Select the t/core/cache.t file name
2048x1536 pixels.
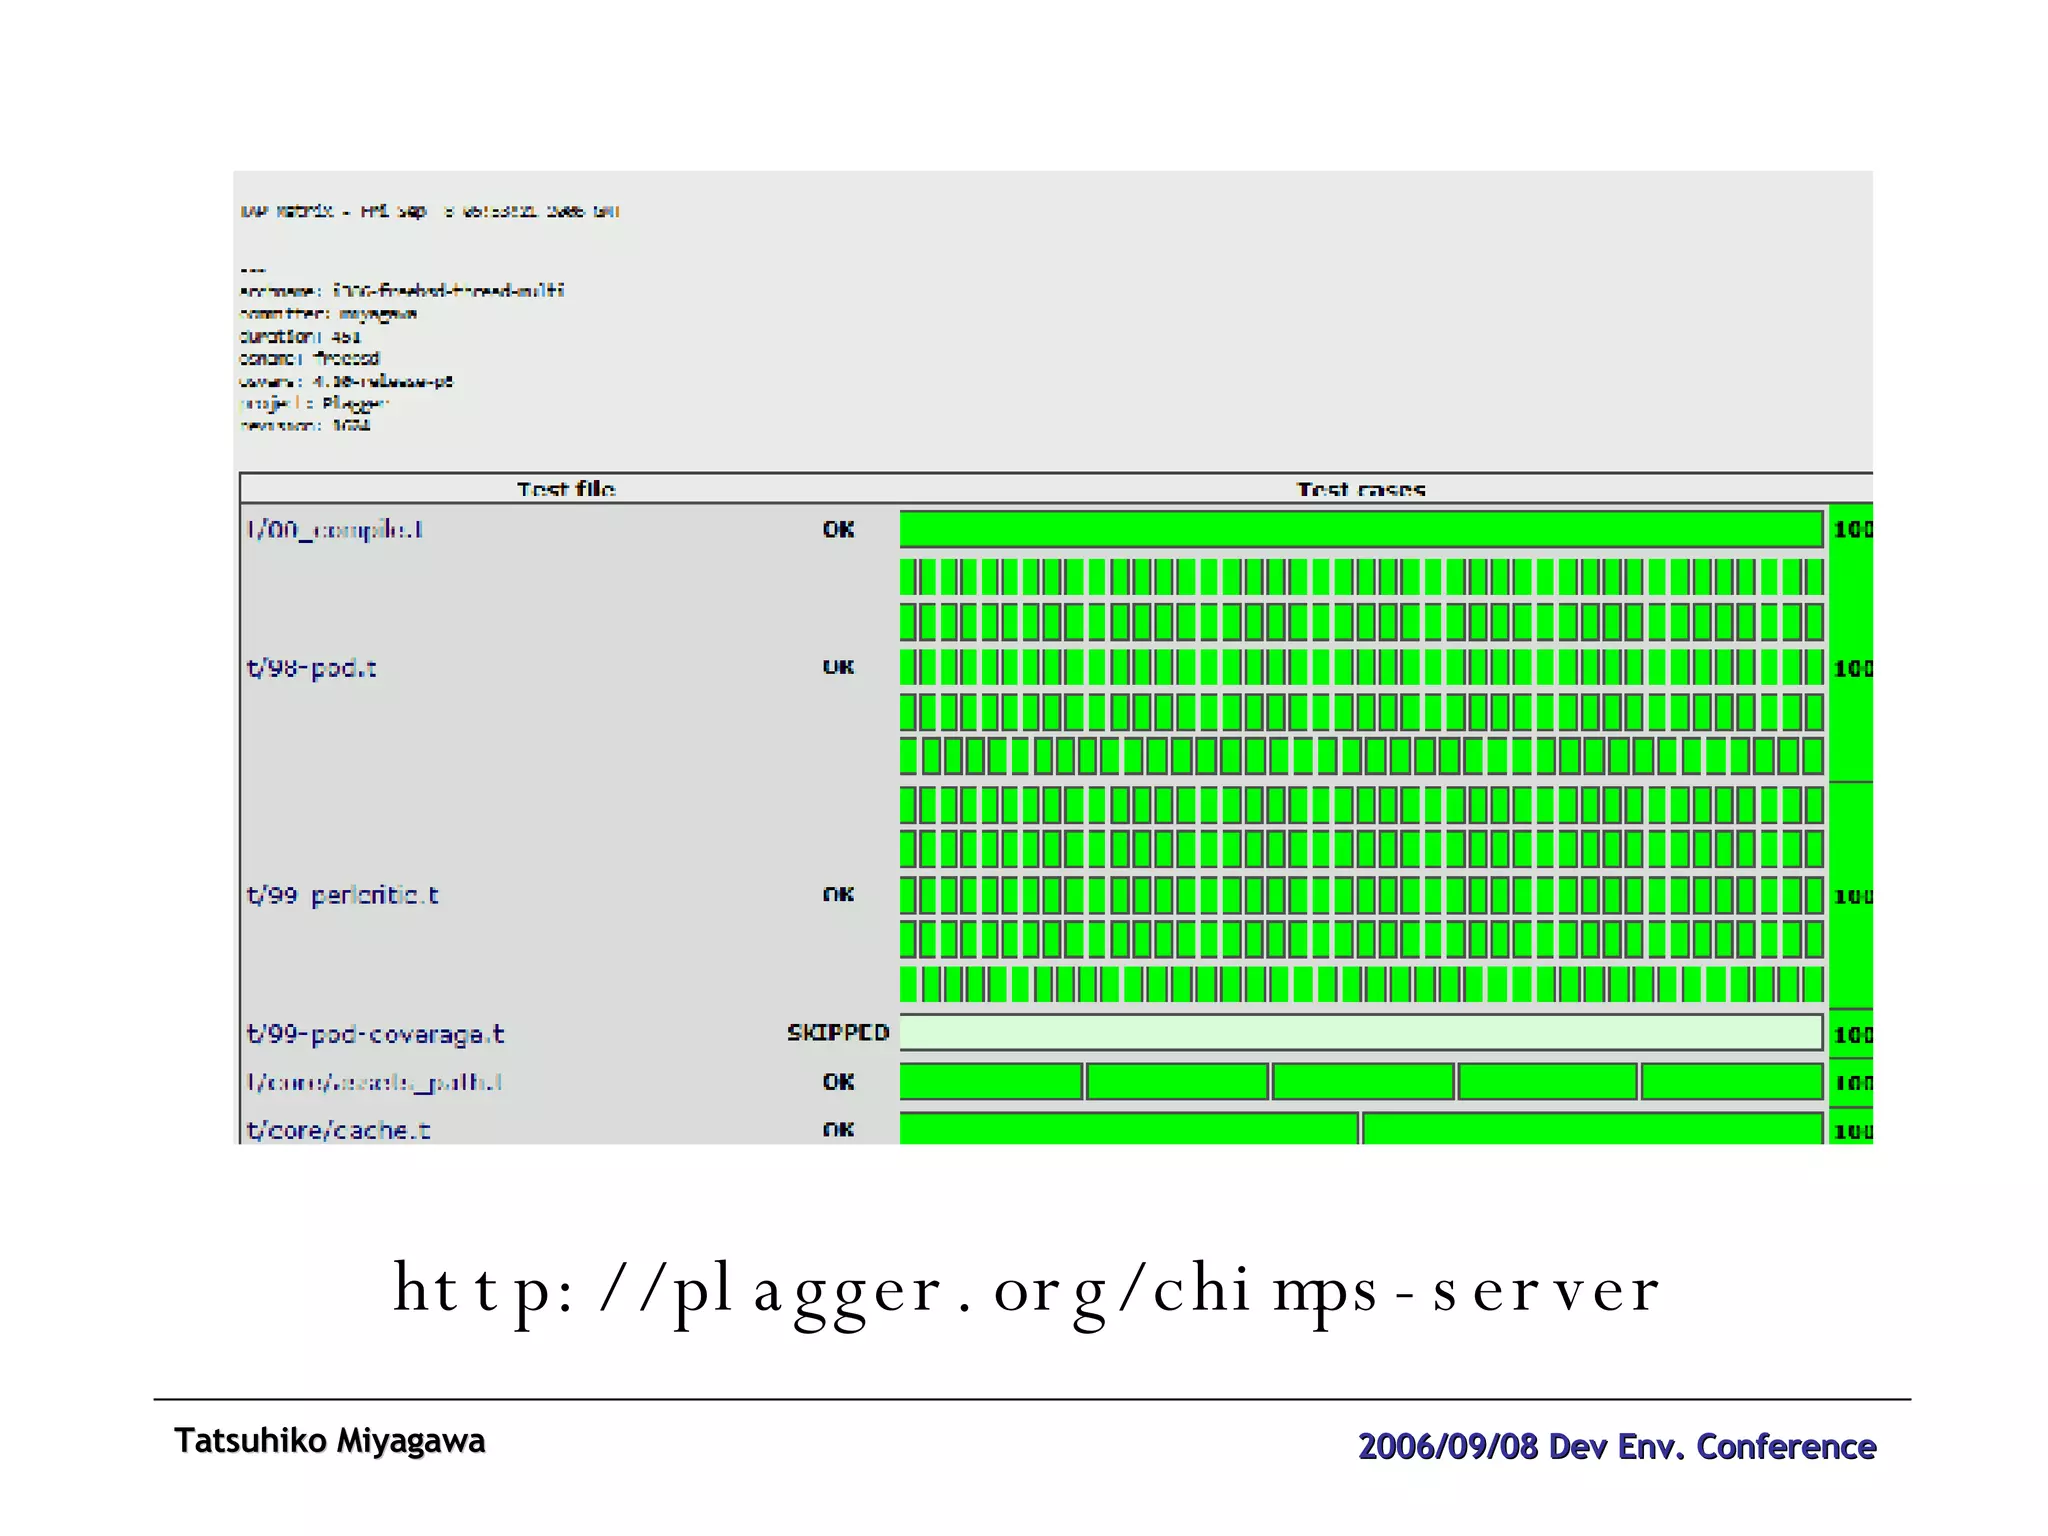pyautogui.click(x=338, y=1130)
